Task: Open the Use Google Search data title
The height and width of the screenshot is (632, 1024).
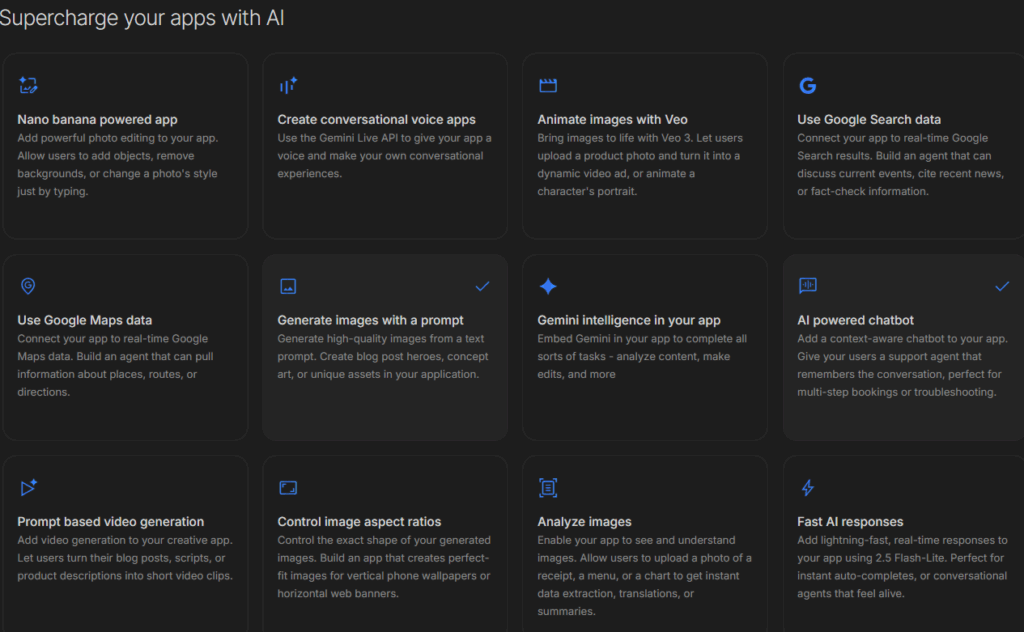Action: [x=868, y=120]
